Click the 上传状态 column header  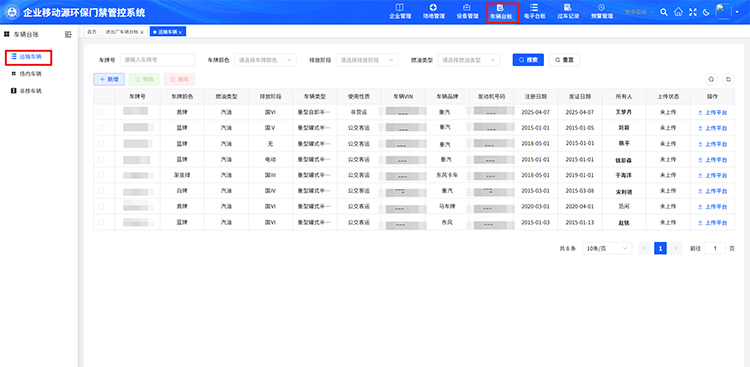pyautogui.click(x=668, y=96)
